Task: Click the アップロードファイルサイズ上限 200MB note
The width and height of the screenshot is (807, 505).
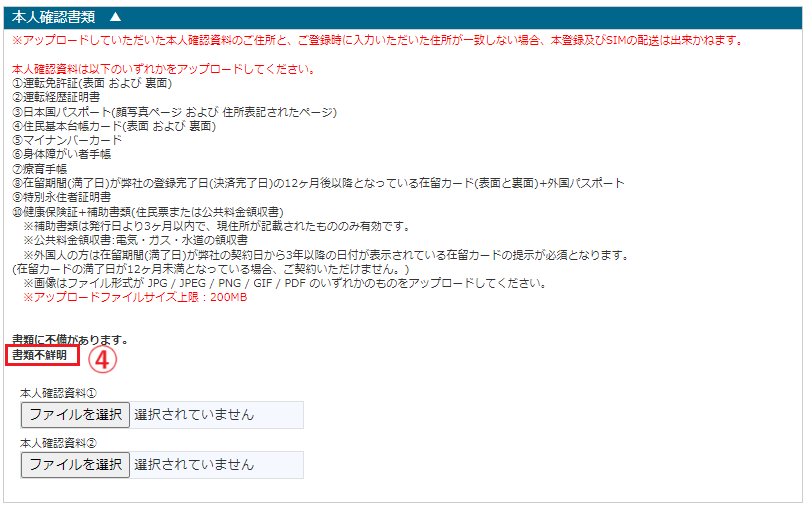Action: pyautogui.click(x=135, y=297)
